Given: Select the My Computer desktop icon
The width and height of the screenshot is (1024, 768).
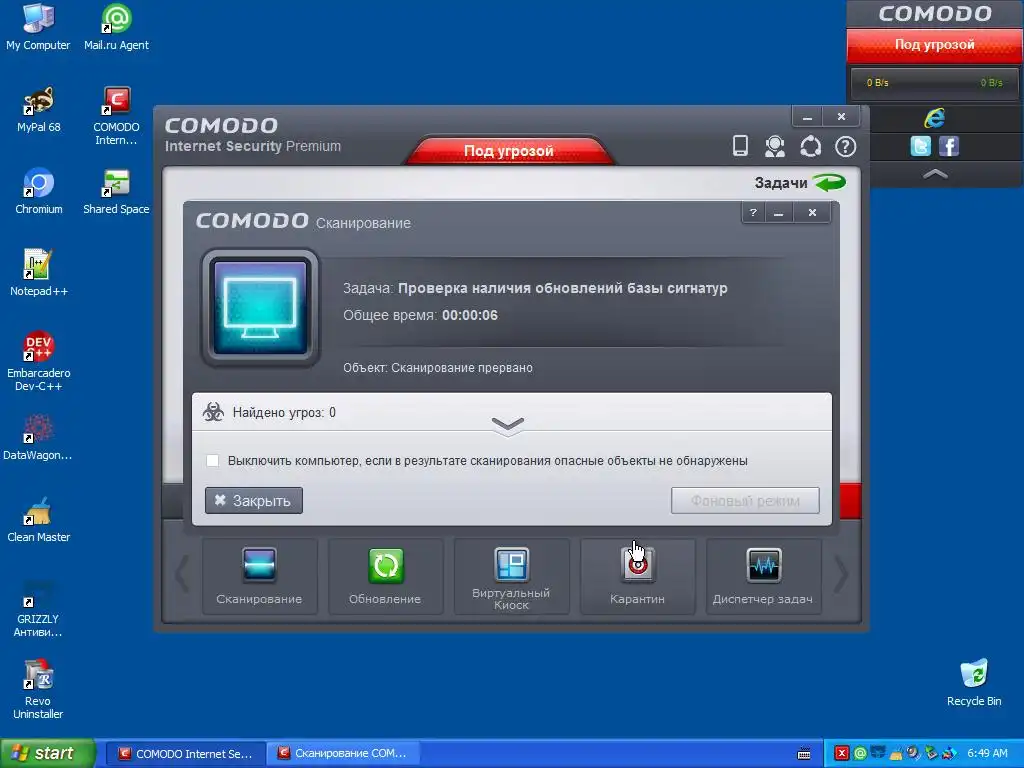Looking at the screenshot, I should (39, 27).
